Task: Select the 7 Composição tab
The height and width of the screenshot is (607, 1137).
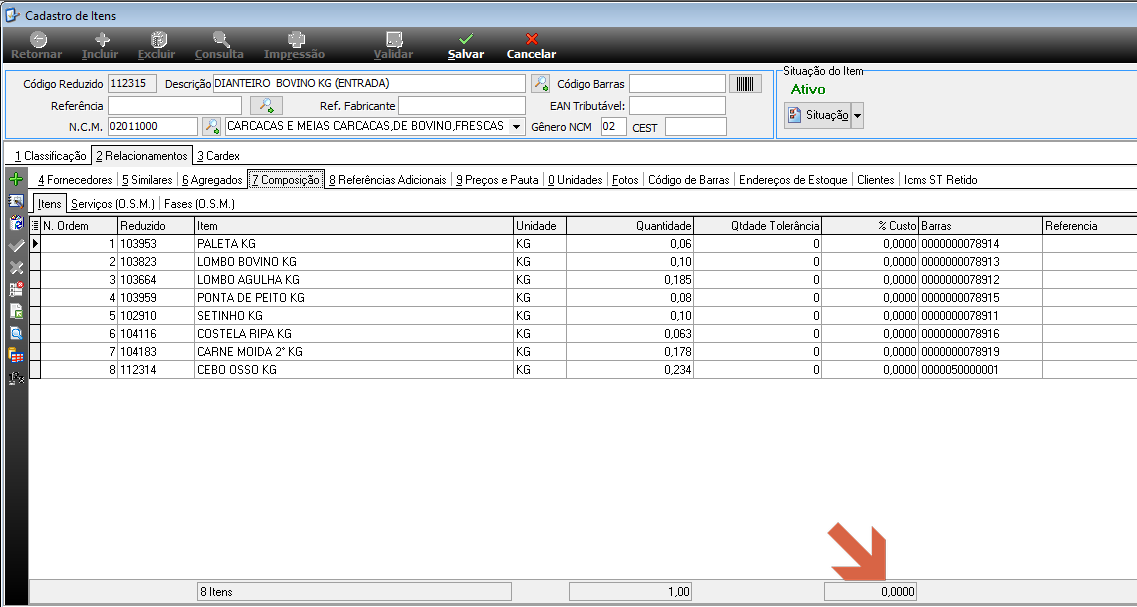Action: tap(286, 180)
